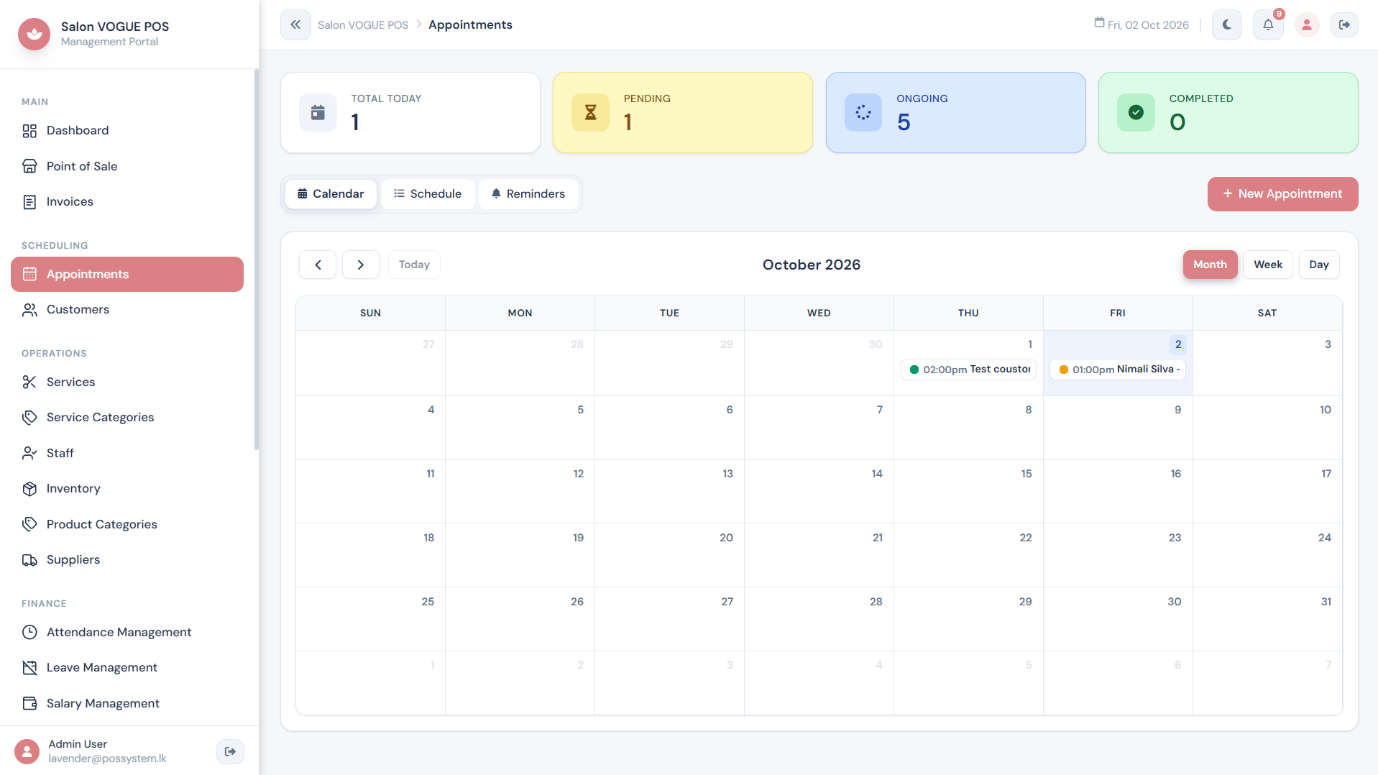Open 02:00pm Test customer appointment

[x=968, y=370]
